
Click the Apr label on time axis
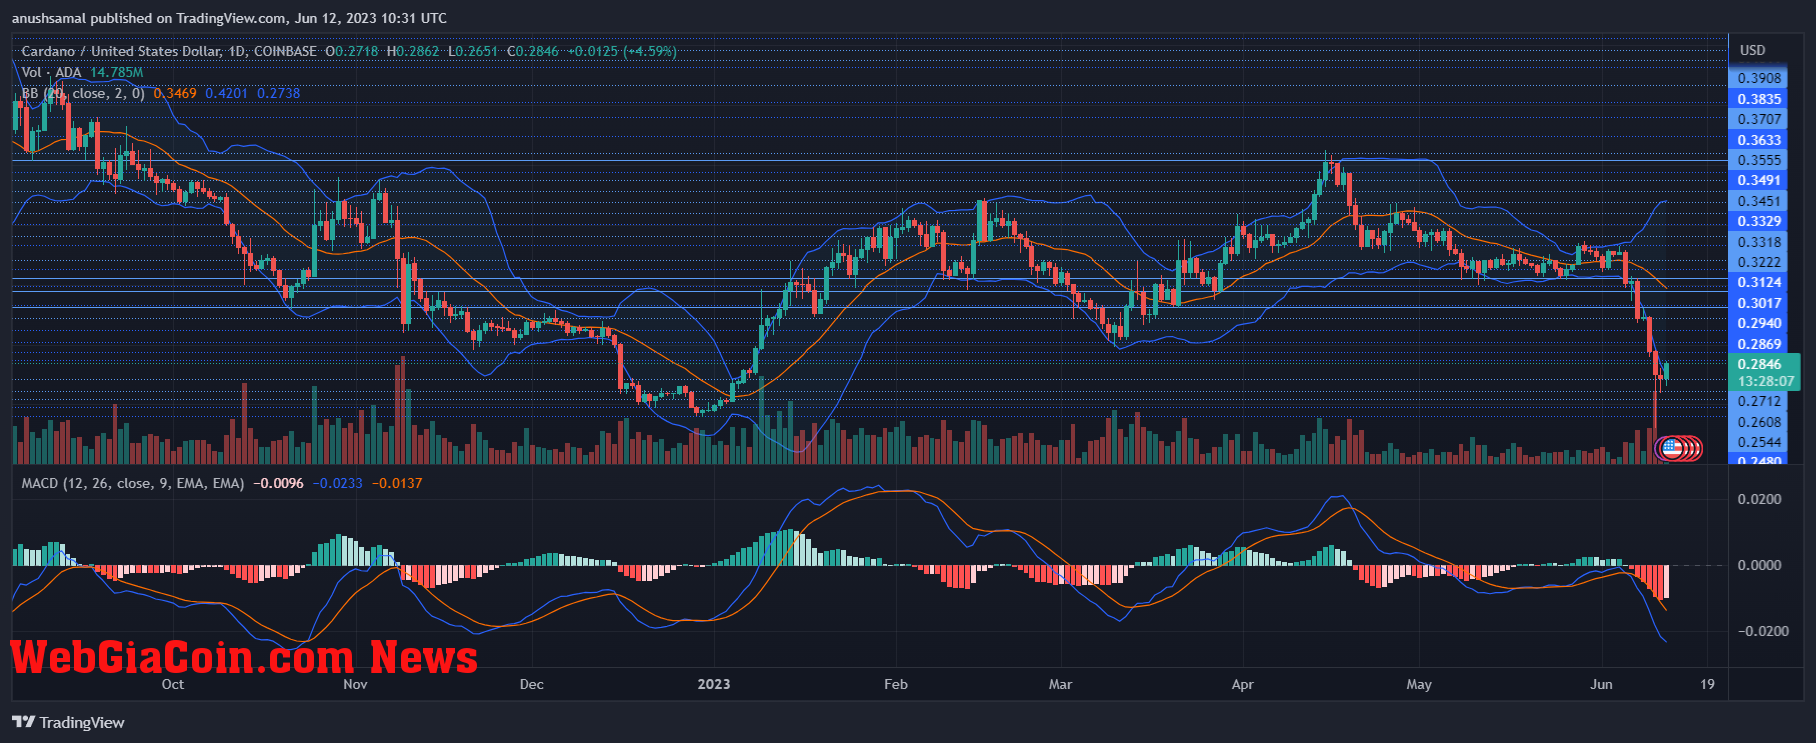point(1242,684)
